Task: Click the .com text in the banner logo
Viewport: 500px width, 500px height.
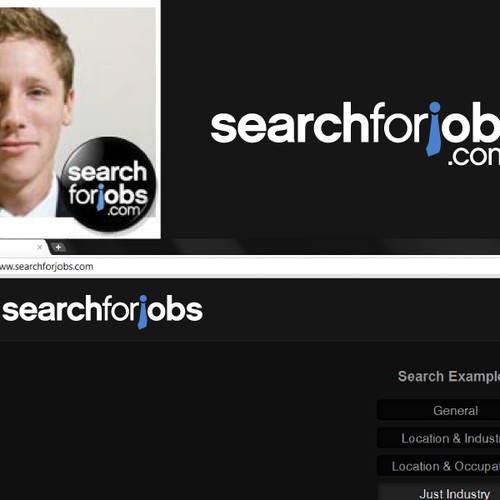Action: 474,156
